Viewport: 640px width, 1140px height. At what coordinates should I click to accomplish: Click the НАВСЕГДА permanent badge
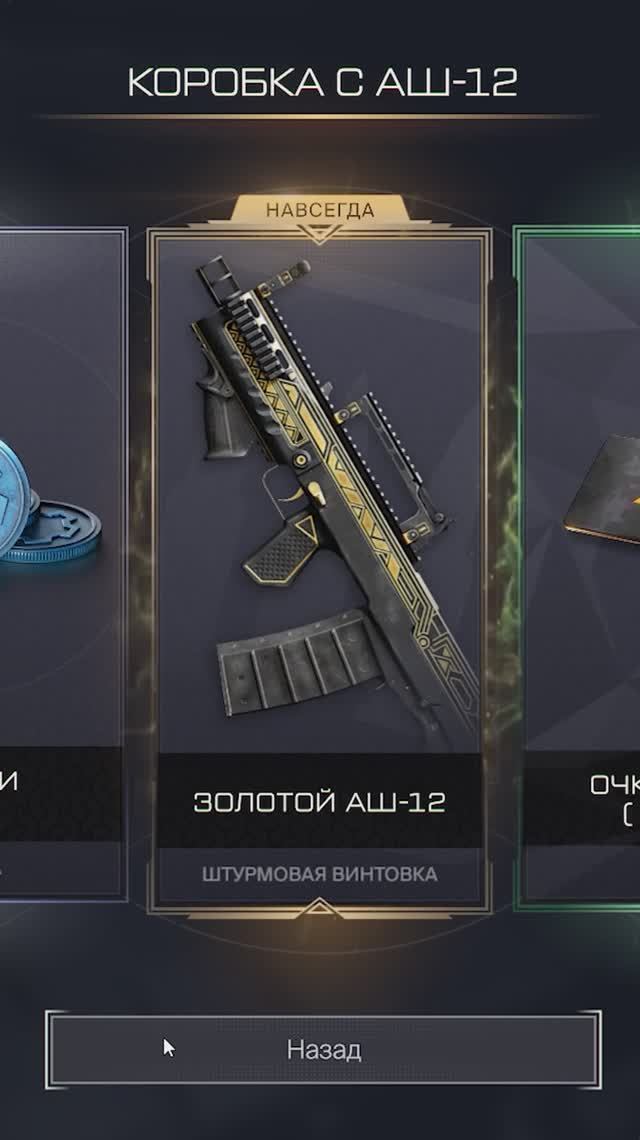click(320, 211)
